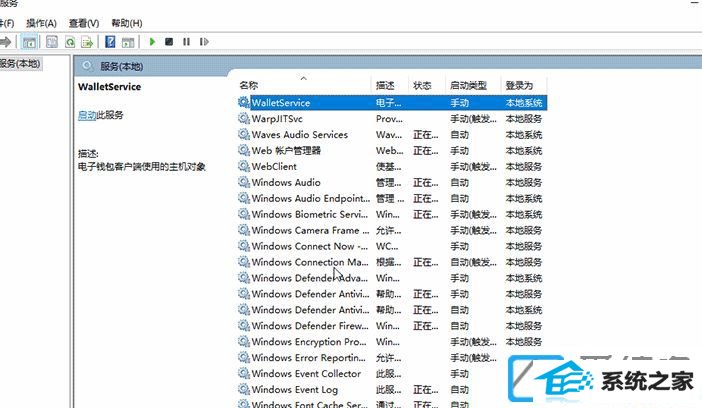Select Windows Error Reporting service row
This screenshot has height=408, width=702.
tap(392, 357)
